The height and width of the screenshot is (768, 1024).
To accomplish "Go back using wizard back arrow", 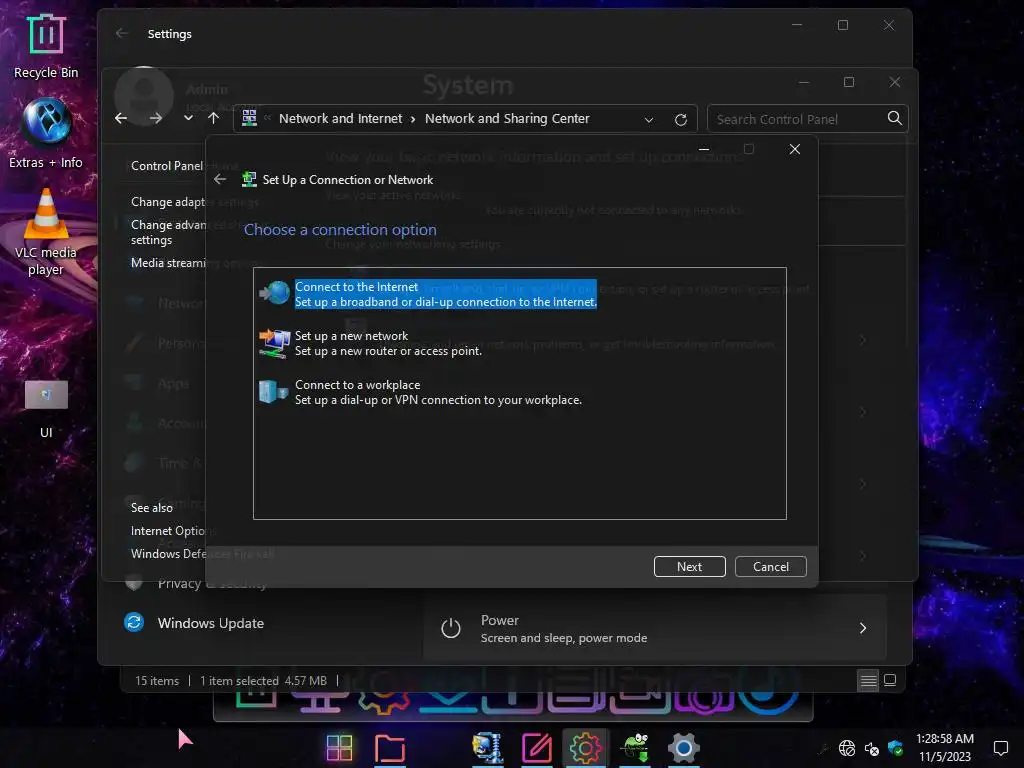I will tap(220, 179).
